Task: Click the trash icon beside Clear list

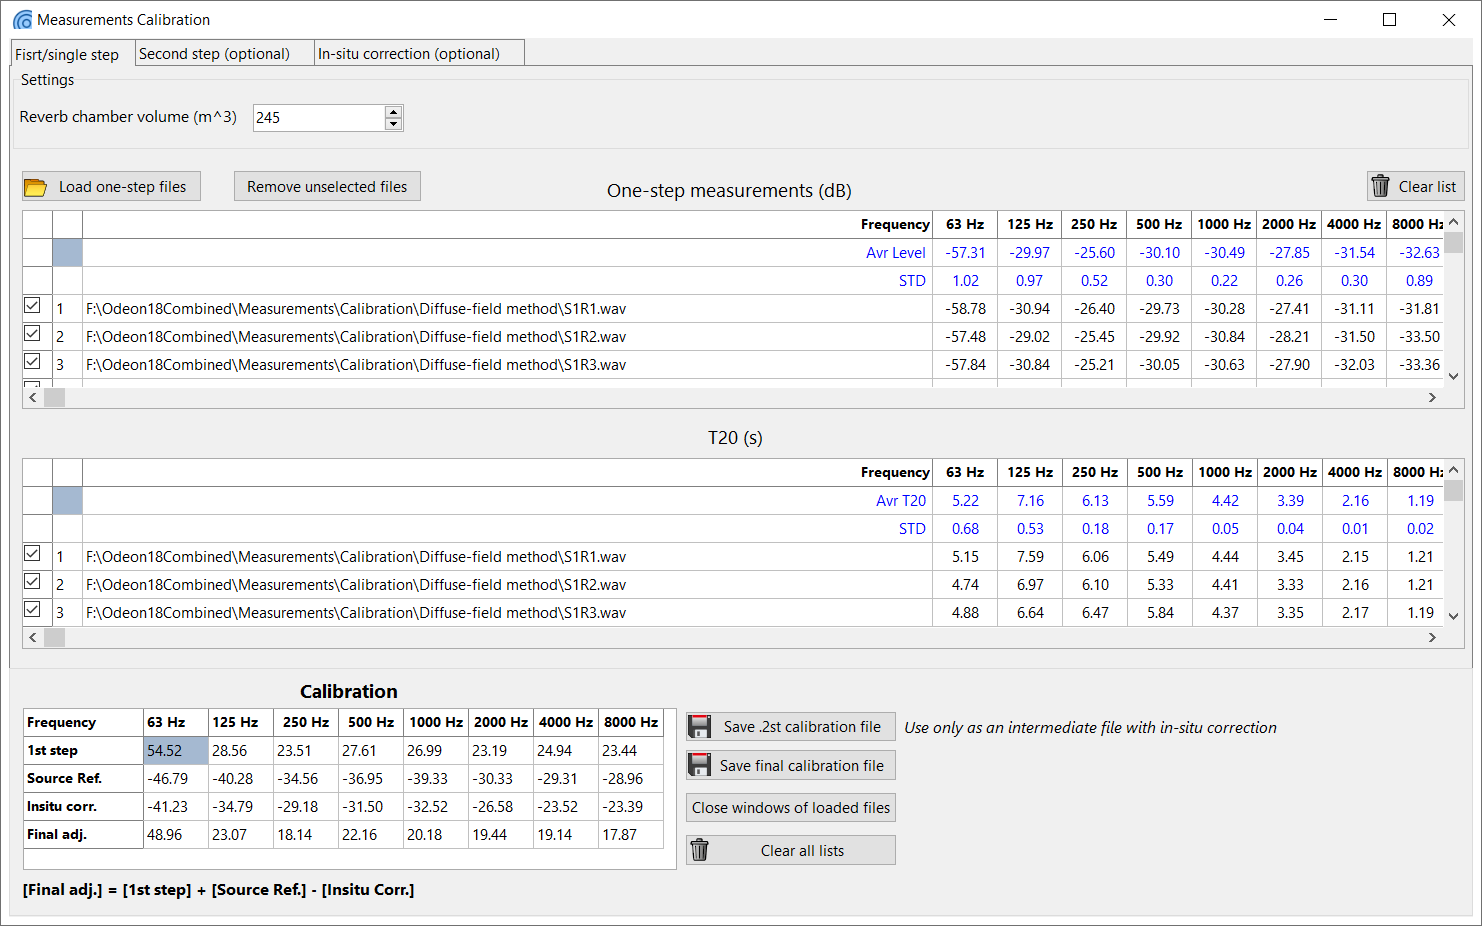Action: click(x=1382, y=186)
